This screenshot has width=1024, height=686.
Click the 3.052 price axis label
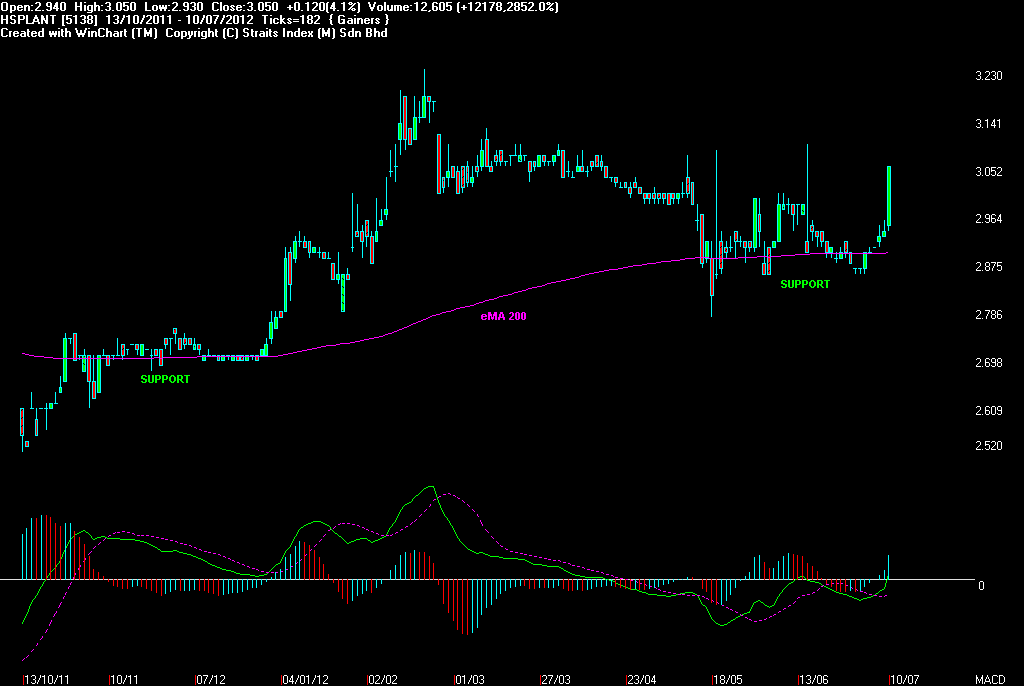tap(989, 171)
